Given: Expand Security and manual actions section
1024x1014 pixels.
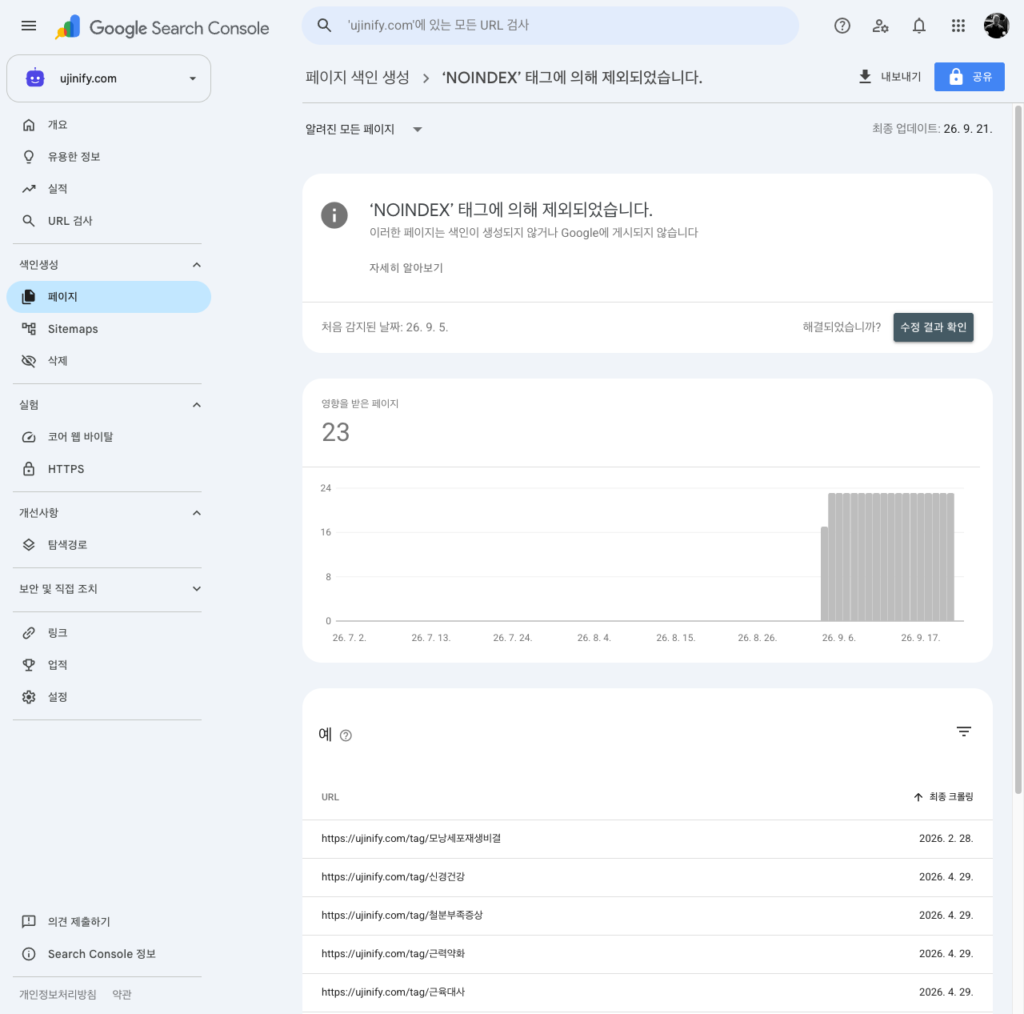Looking at the screenshot, I should pos(197,589).
